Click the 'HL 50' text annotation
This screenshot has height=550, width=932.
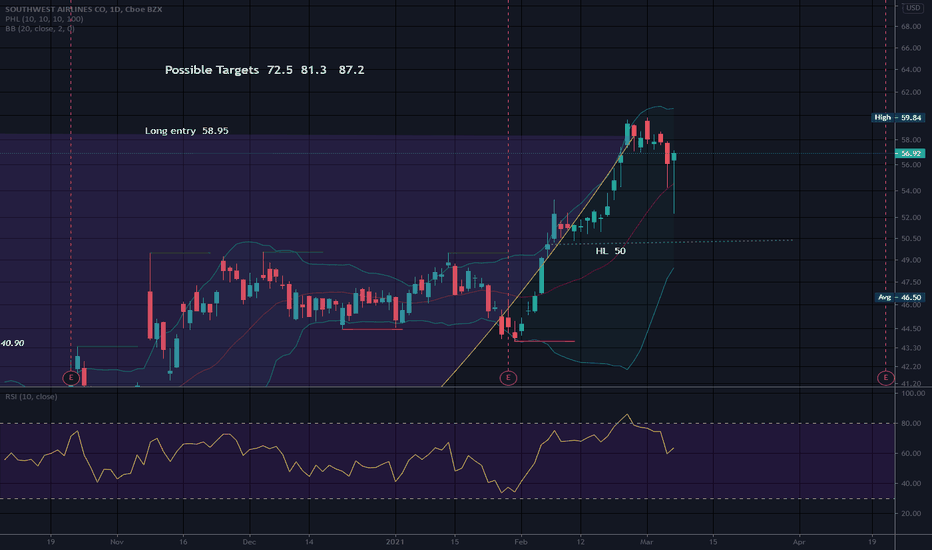click(610, 251)
